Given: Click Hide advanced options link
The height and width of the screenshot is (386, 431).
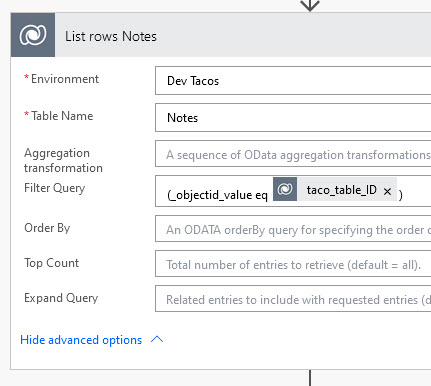Looking at the screenshot, I should (81, 340).
